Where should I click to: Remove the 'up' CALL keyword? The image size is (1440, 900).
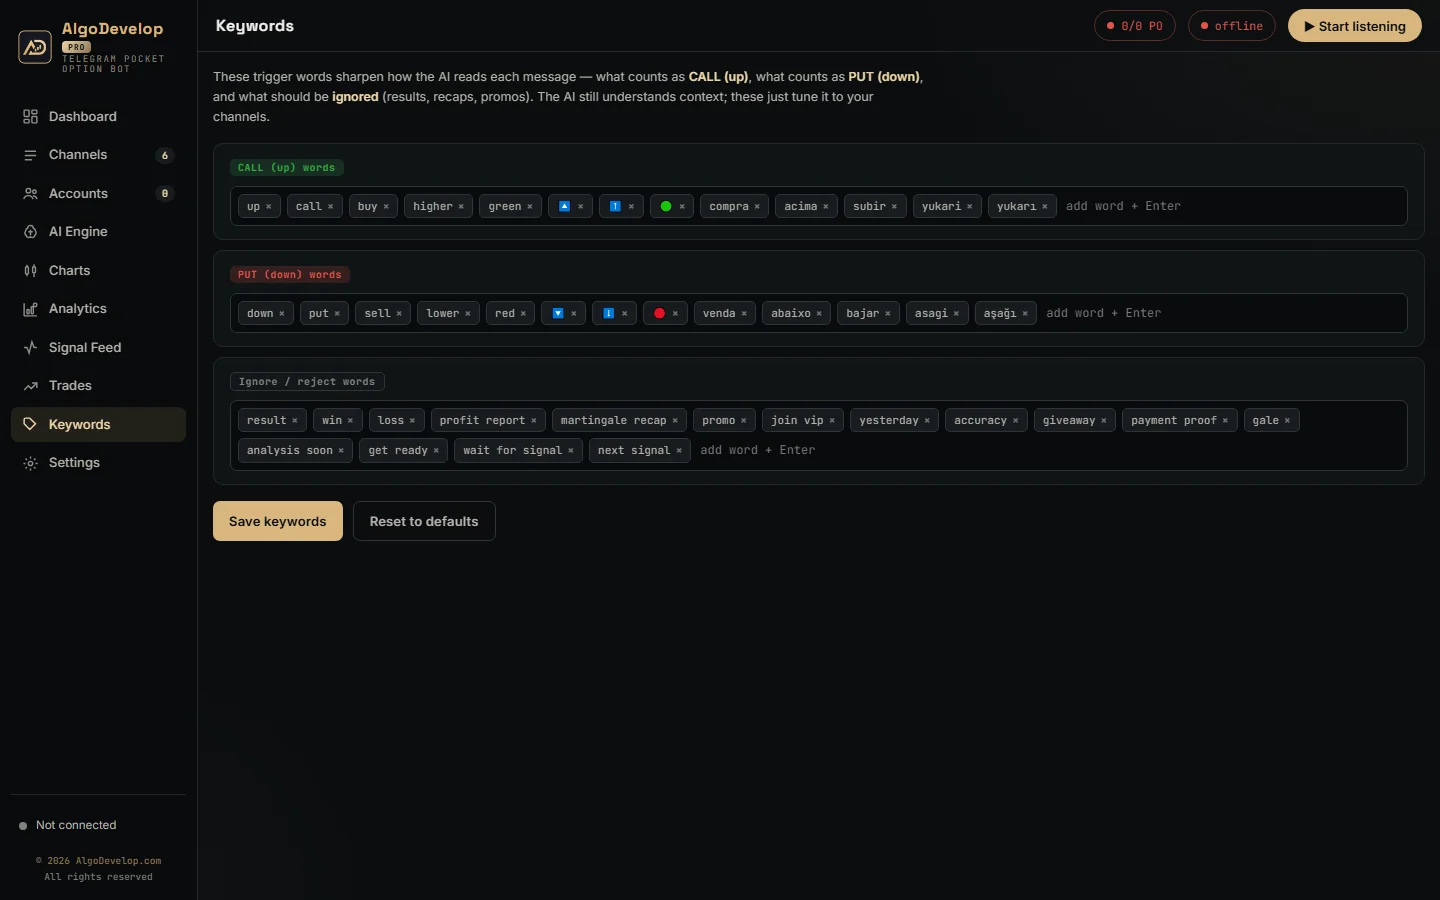[269, 207]
